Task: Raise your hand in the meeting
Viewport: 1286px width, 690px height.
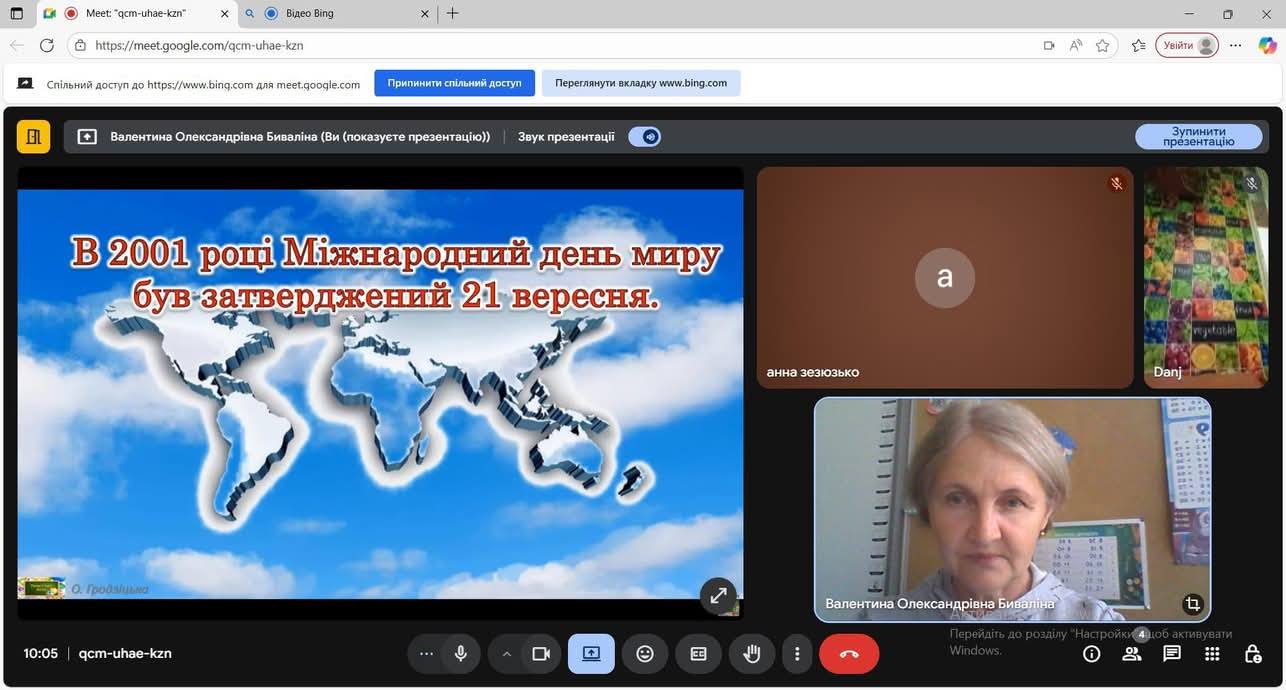Action: coord(752,654)
